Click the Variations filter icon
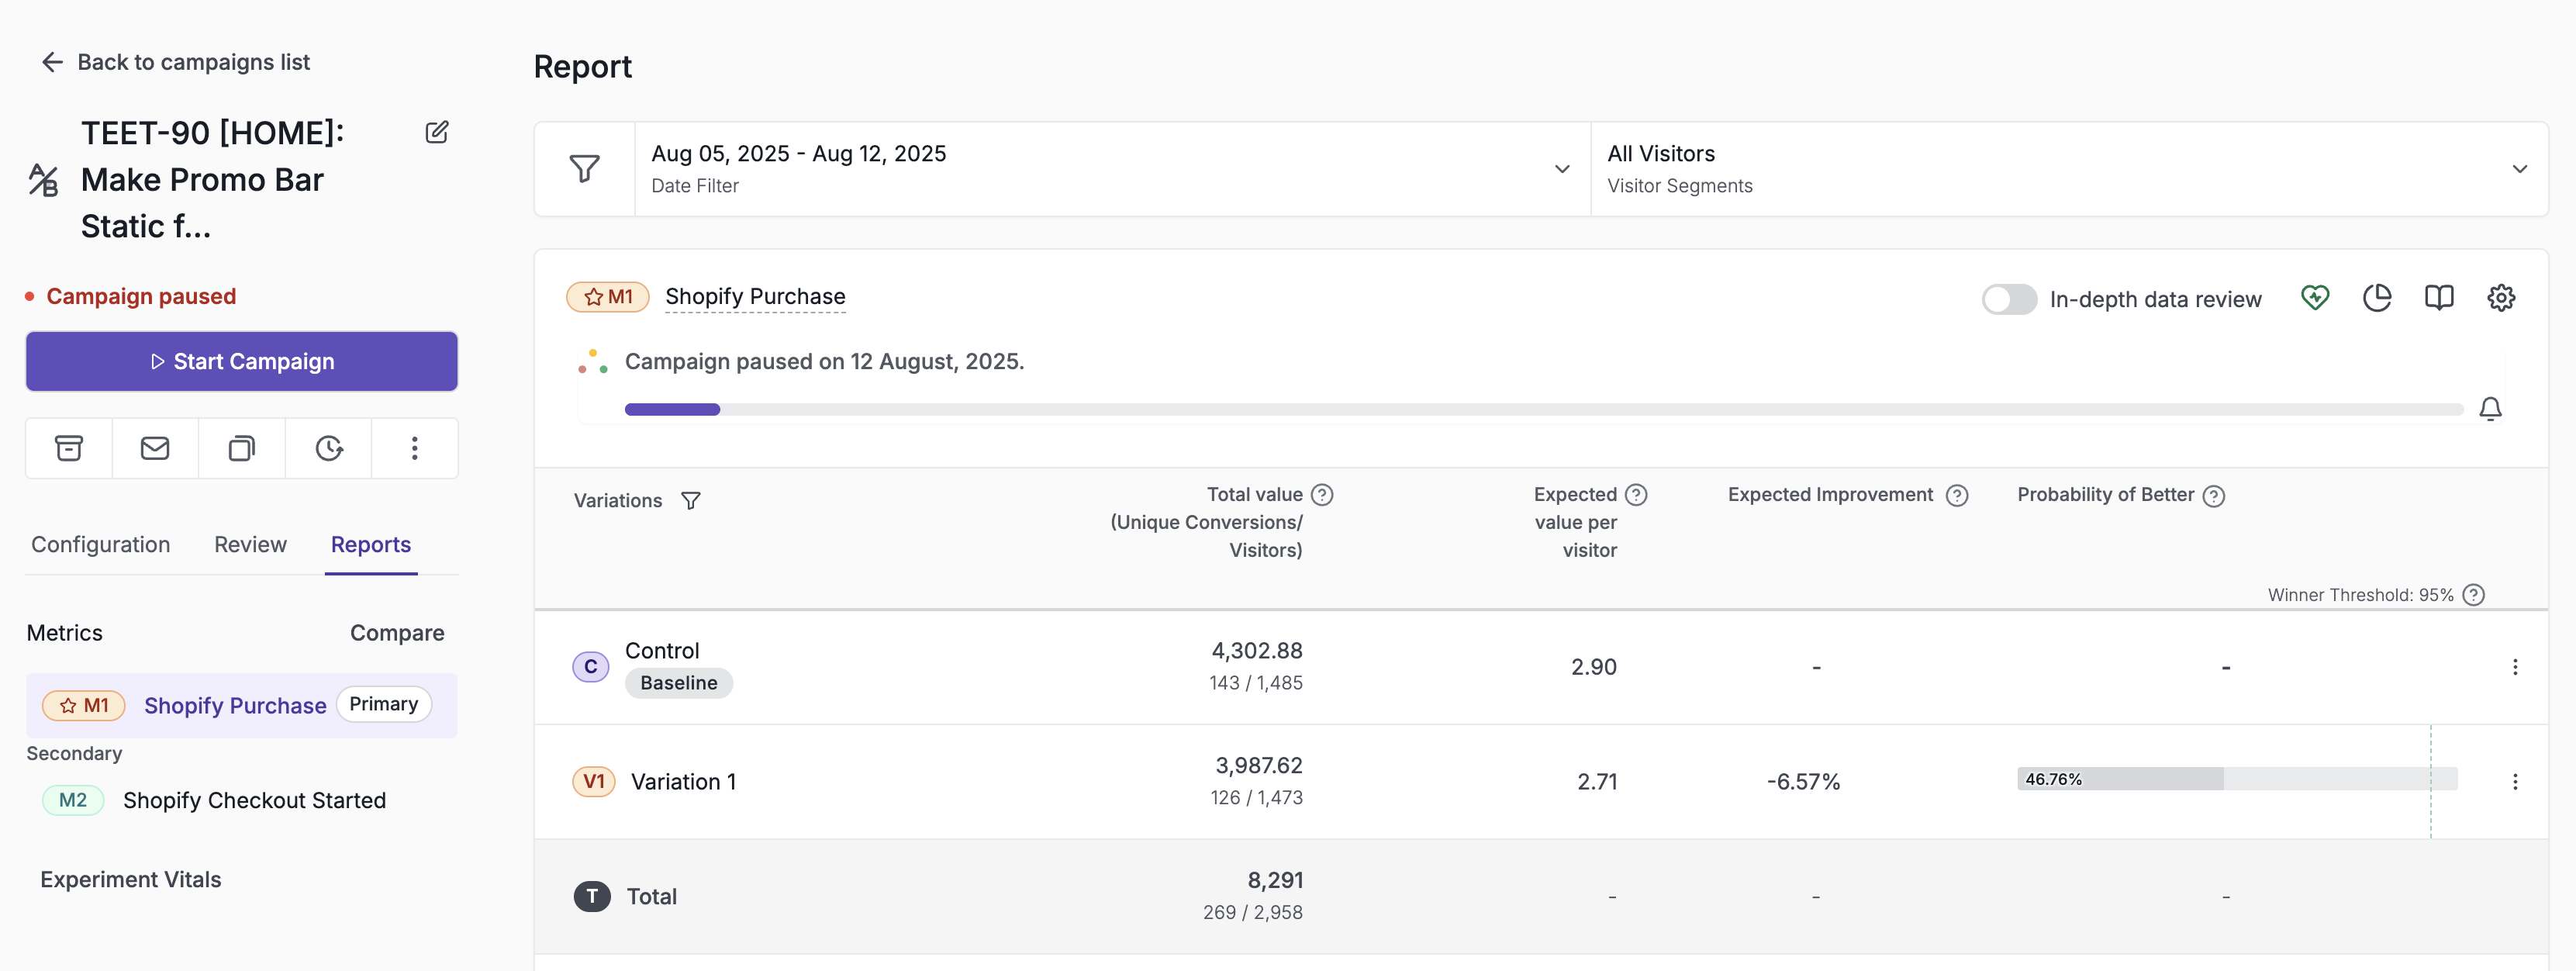This screenshot has width=2576, height=971. pos(691,500)
